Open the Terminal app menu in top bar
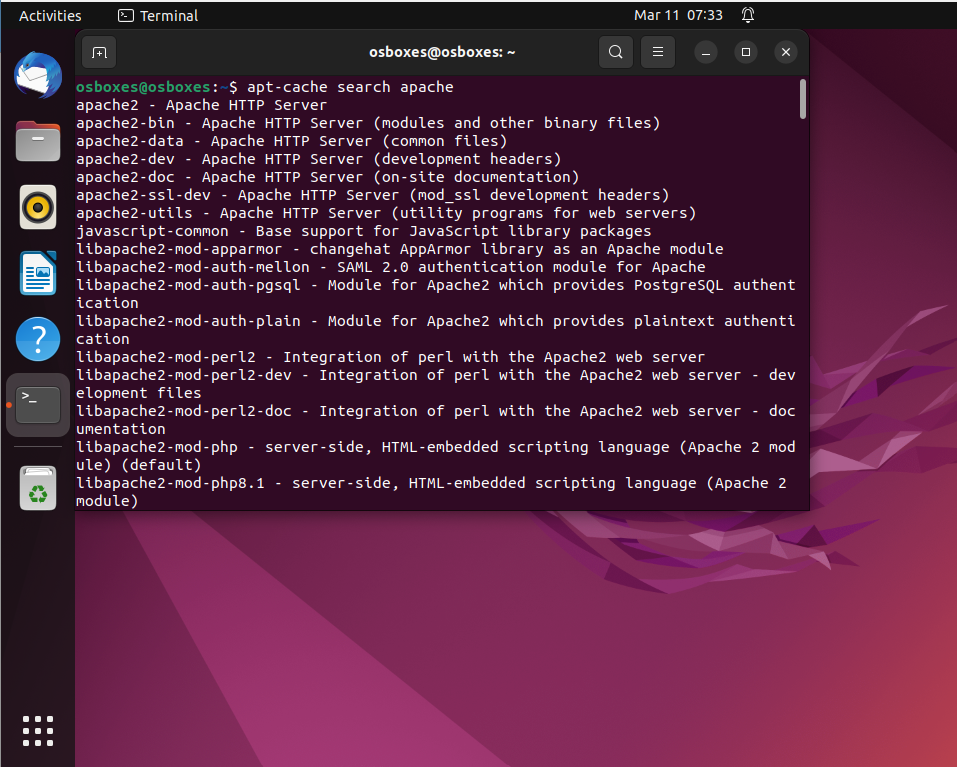 click(158, 16)
